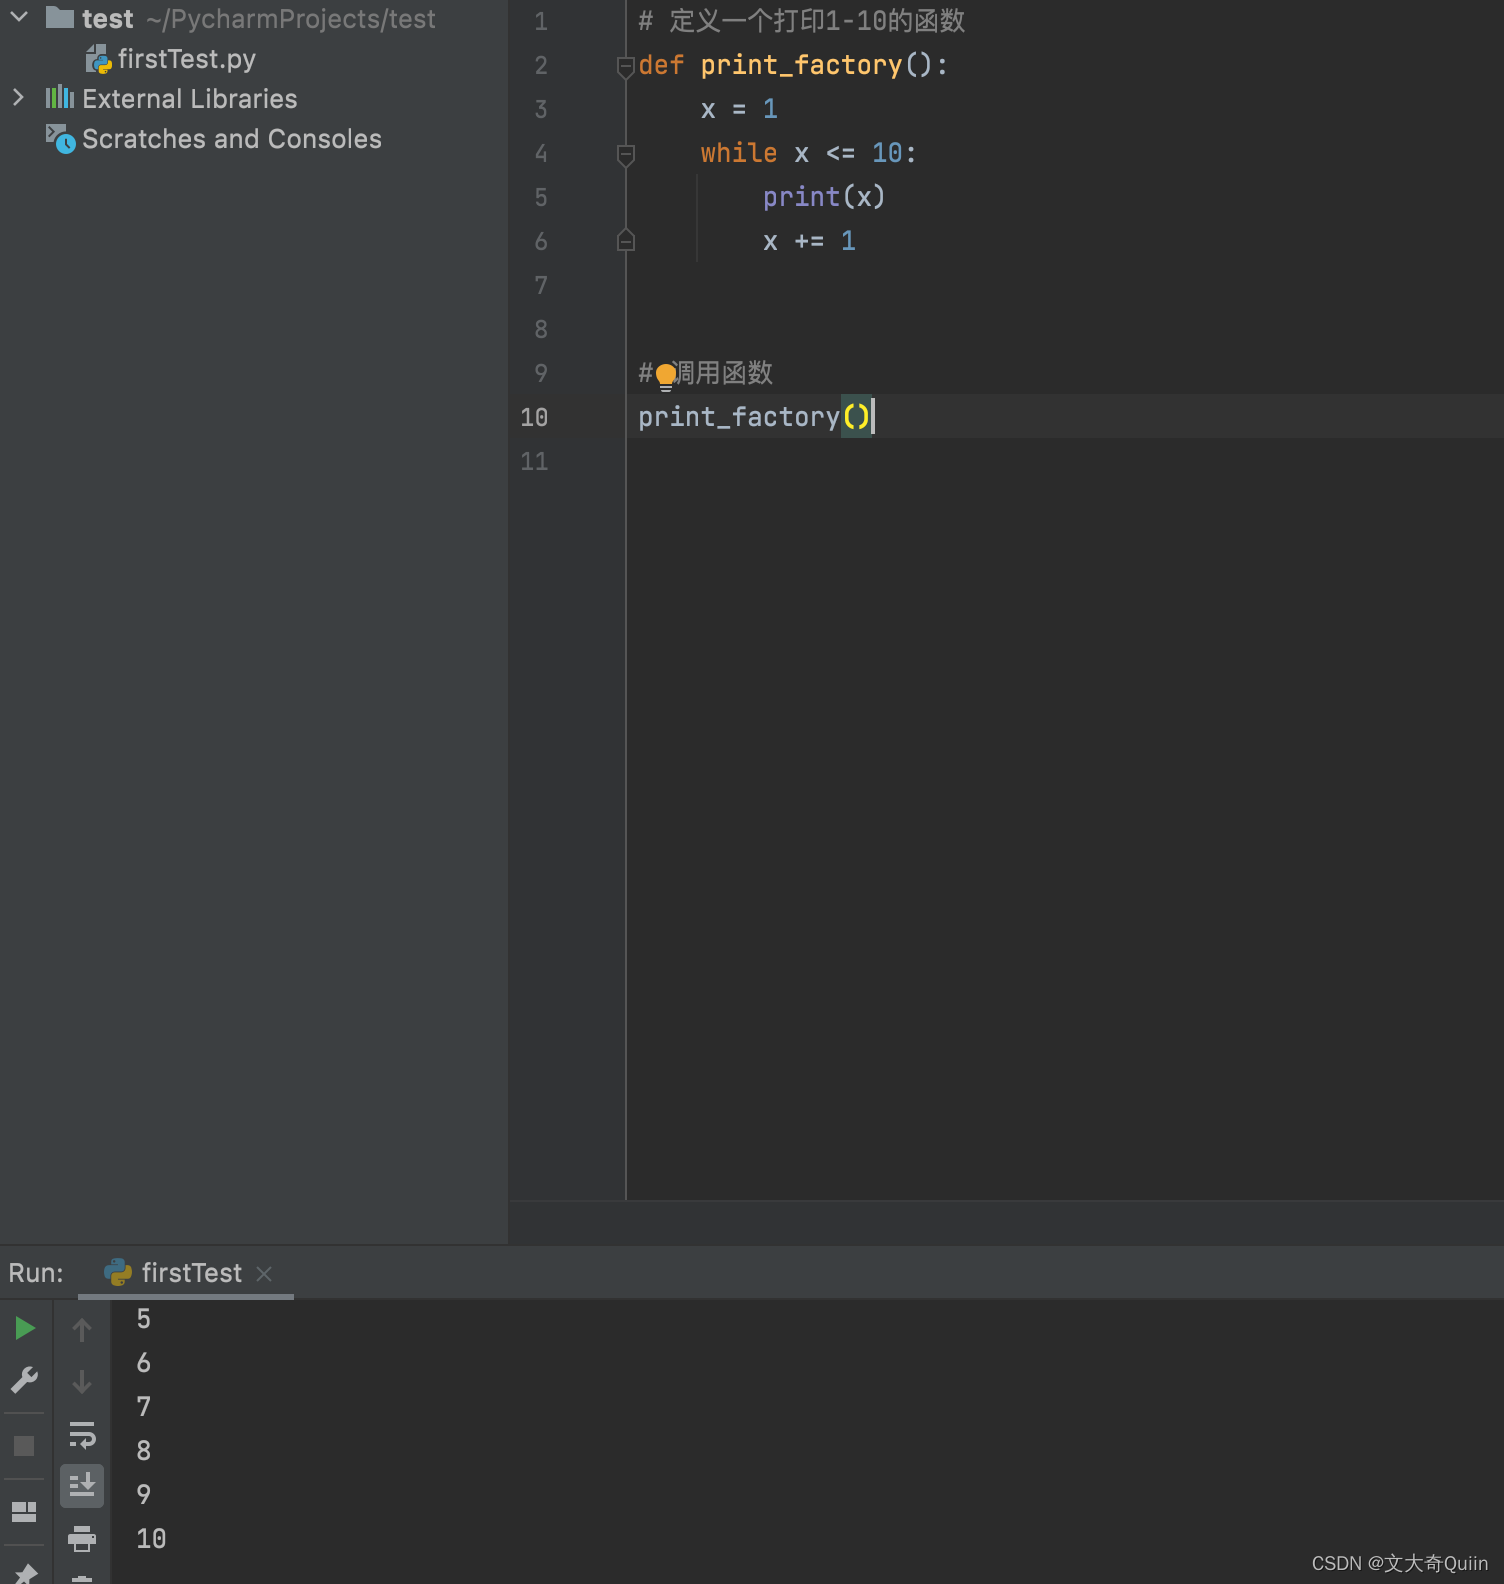Click the 'x += 1' code line
Viewport: 1504px width, 1584px height.
[x=809, y=241]
